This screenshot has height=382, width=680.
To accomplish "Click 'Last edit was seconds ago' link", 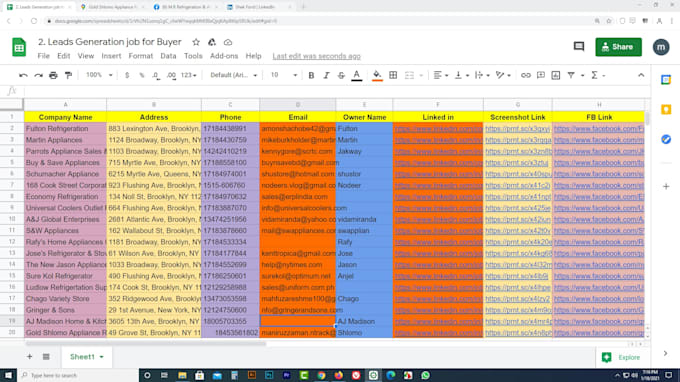I will 317,56.
